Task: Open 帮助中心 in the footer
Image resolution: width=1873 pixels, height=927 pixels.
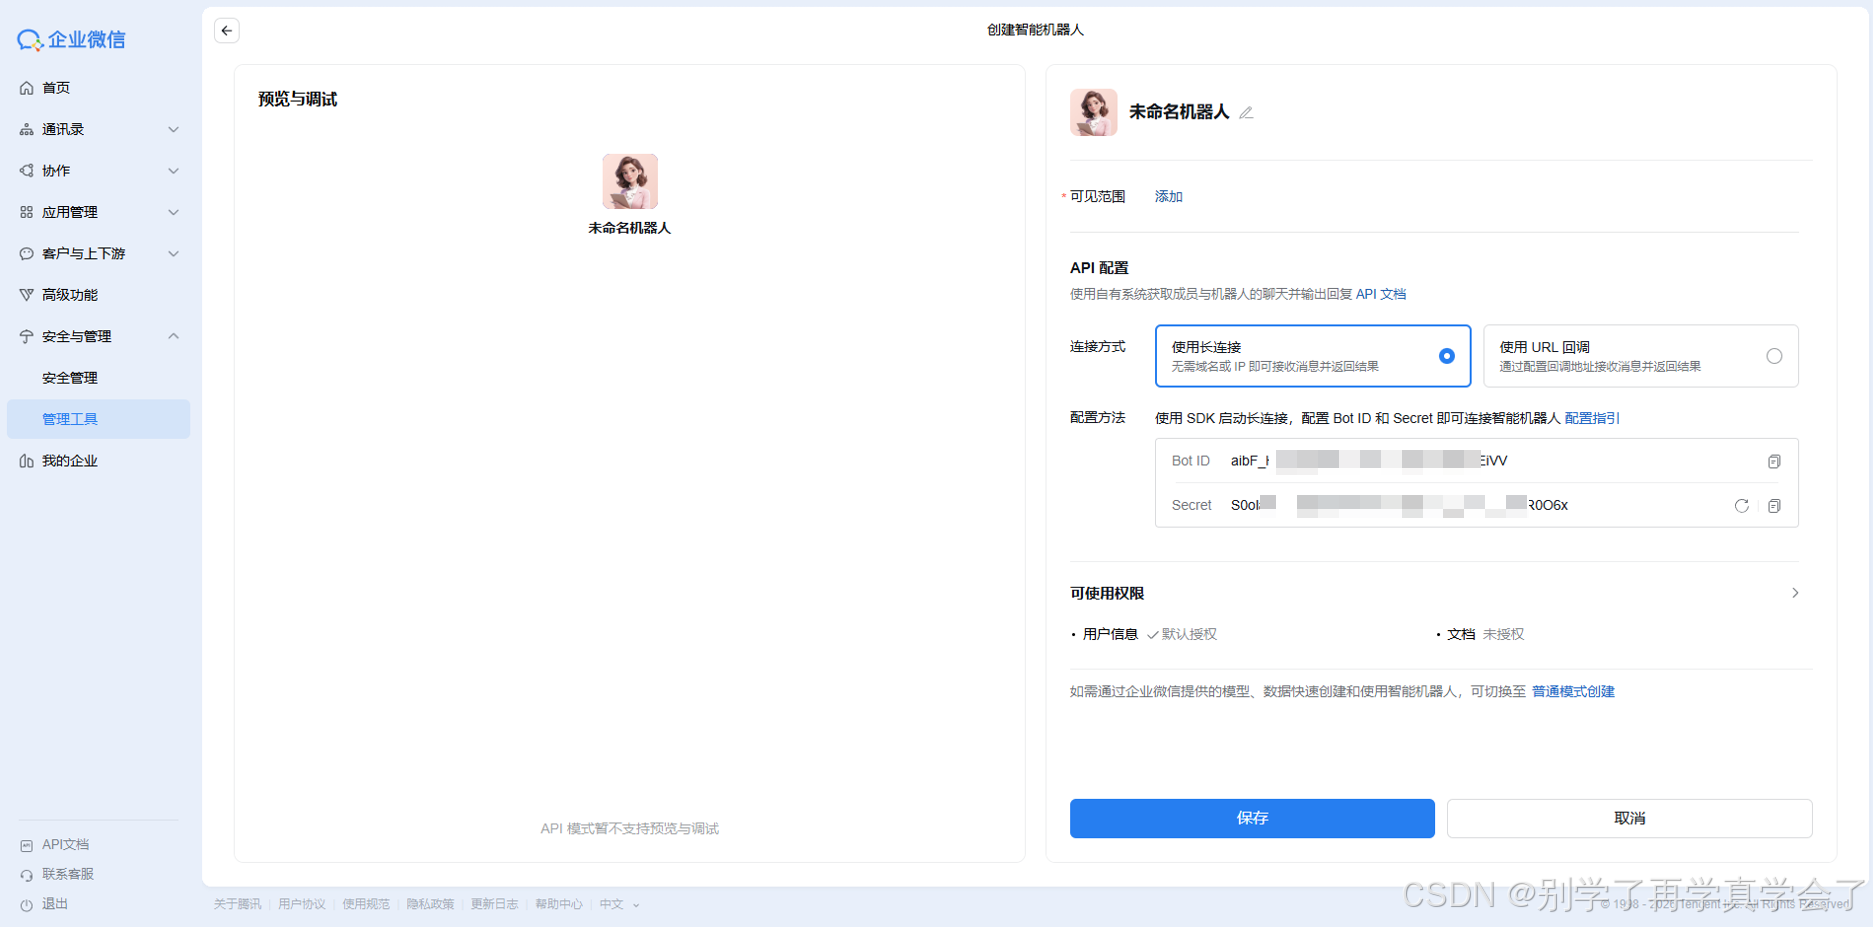Action: pos(558,903)
